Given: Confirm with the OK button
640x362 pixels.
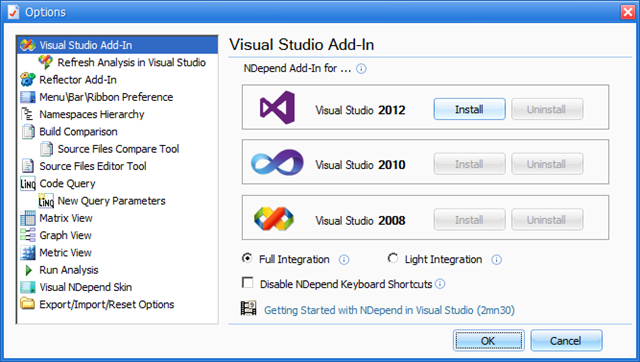Looking at the screenshot, I should (x=489, y=340).
